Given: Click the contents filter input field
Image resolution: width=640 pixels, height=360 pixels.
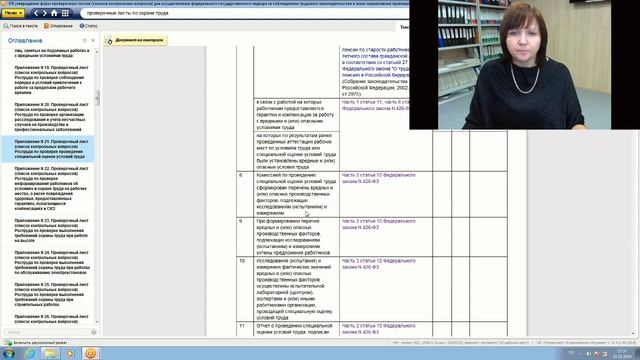Looking at the screenshot, I should pyautogui.click(x=46, y=332).
